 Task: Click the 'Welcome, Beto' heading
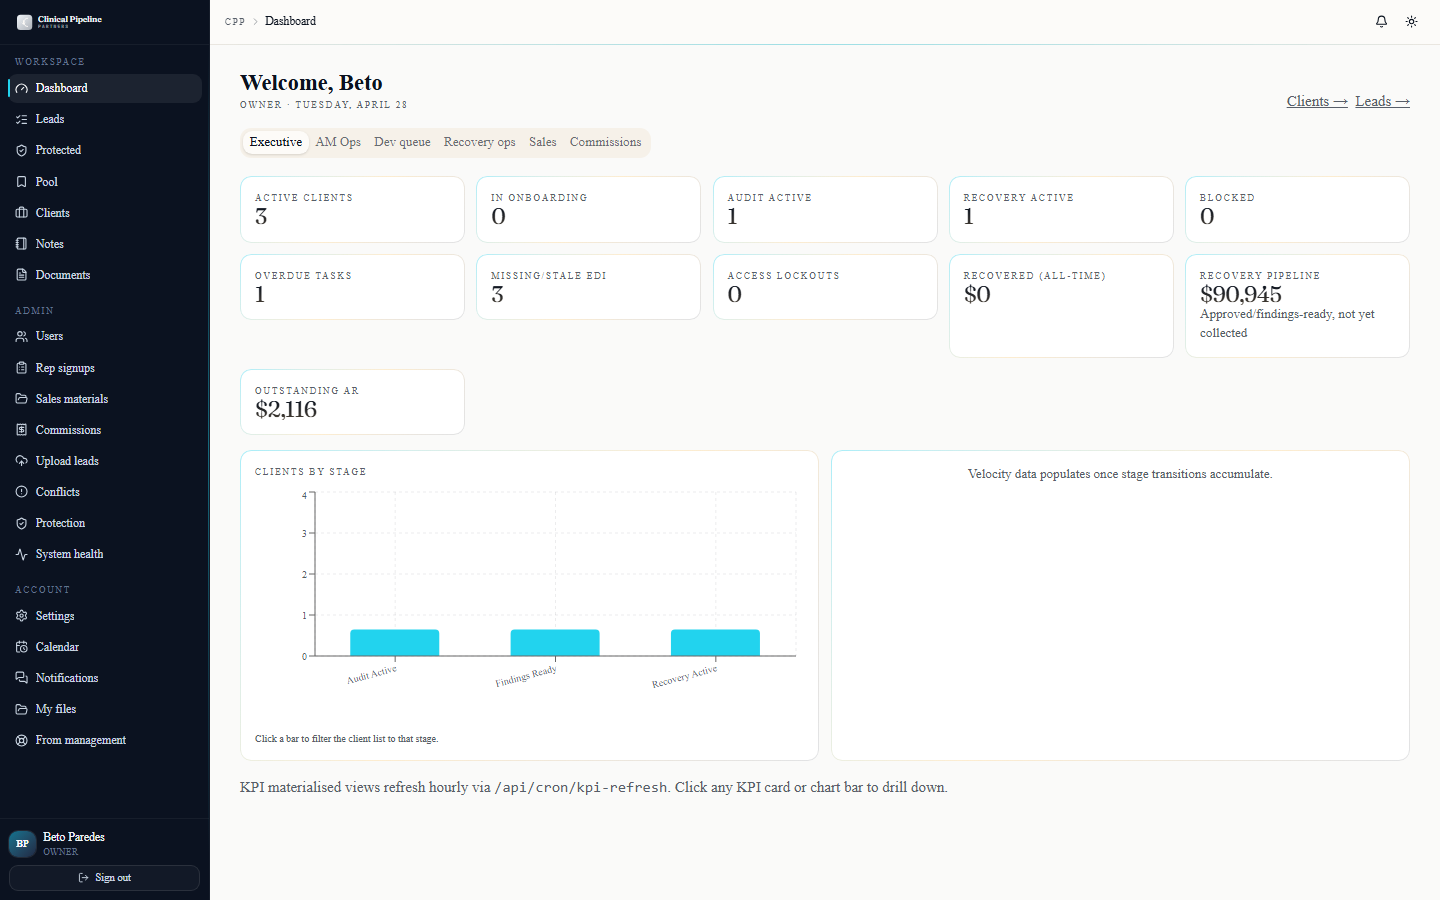[x=311, y=82]
